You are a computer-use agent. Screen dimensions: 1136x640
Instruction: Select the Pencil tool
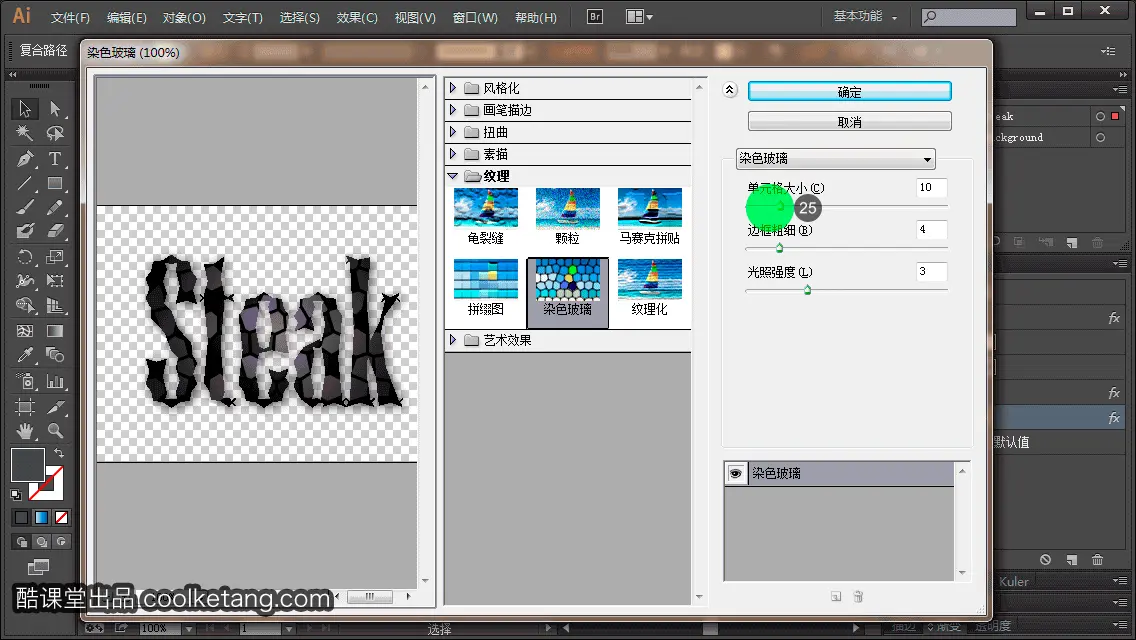point(55,207)
